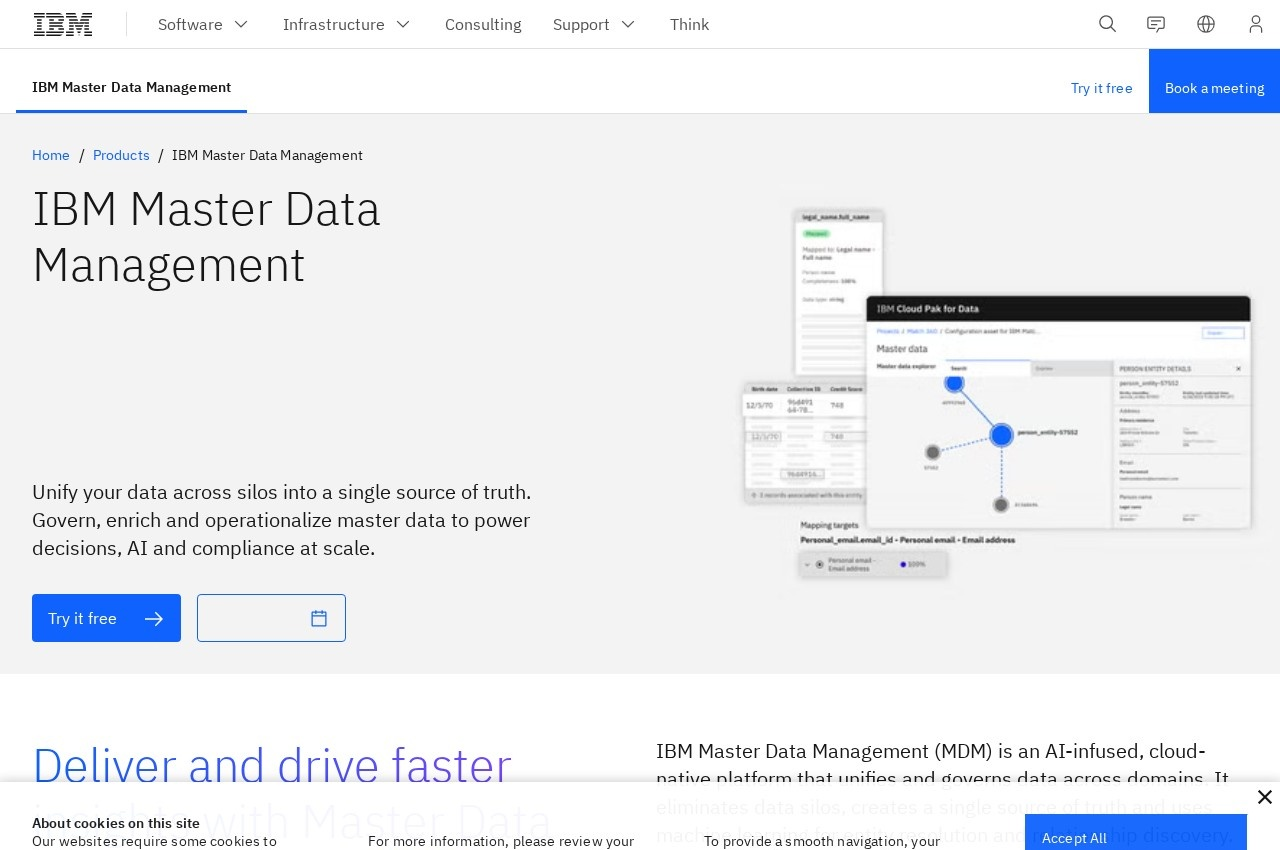Expand the Software menu
1280x850 pixels.
[x=203, y=24]
